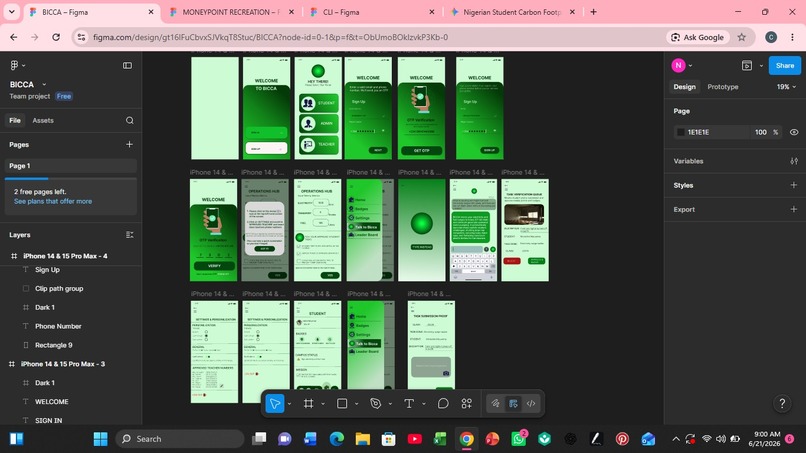Click the page background color swatch

[681, 132]
